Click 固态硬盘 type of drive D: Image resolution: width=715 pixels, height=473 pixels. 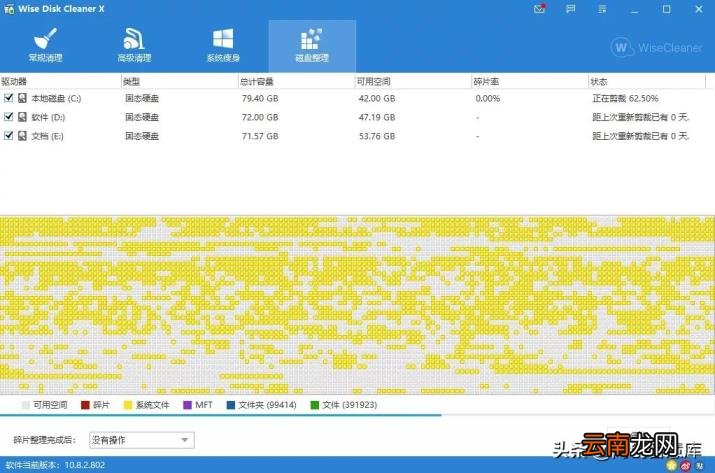[142, 117]
